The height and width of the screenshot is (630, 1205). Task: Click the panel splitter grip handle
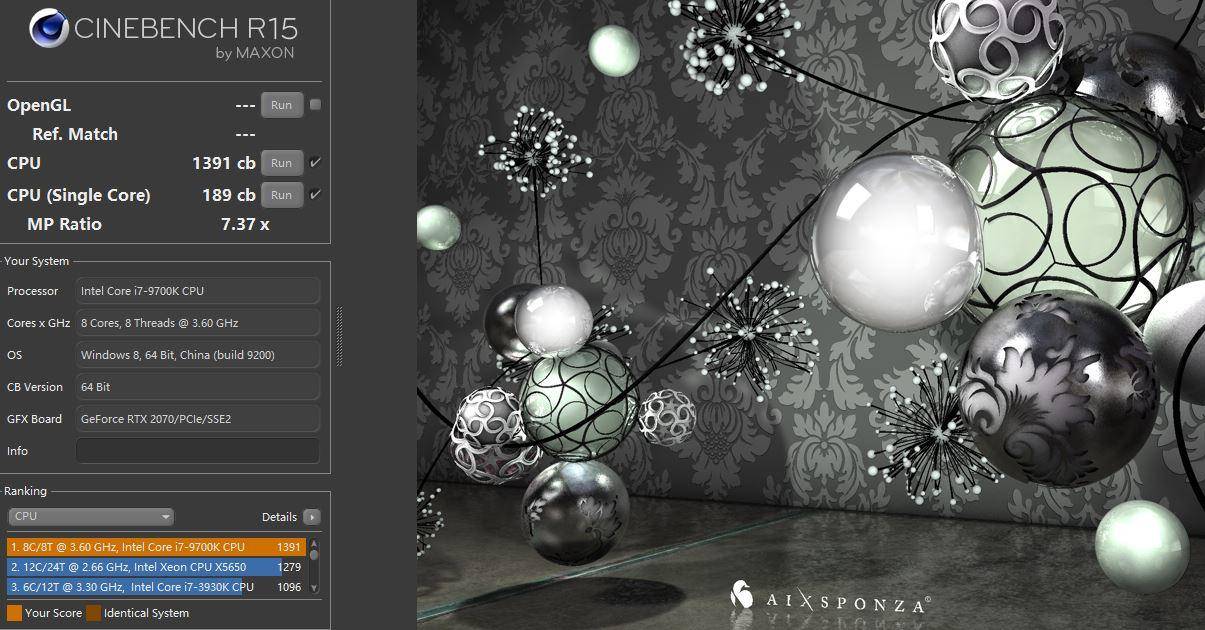point(339,336)
